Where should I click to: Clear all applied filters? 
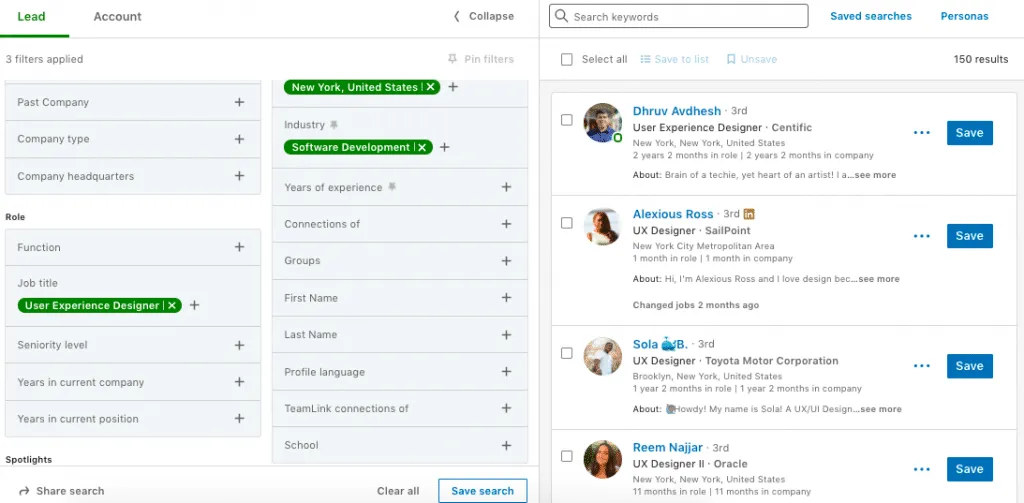(x=398, y=491)
